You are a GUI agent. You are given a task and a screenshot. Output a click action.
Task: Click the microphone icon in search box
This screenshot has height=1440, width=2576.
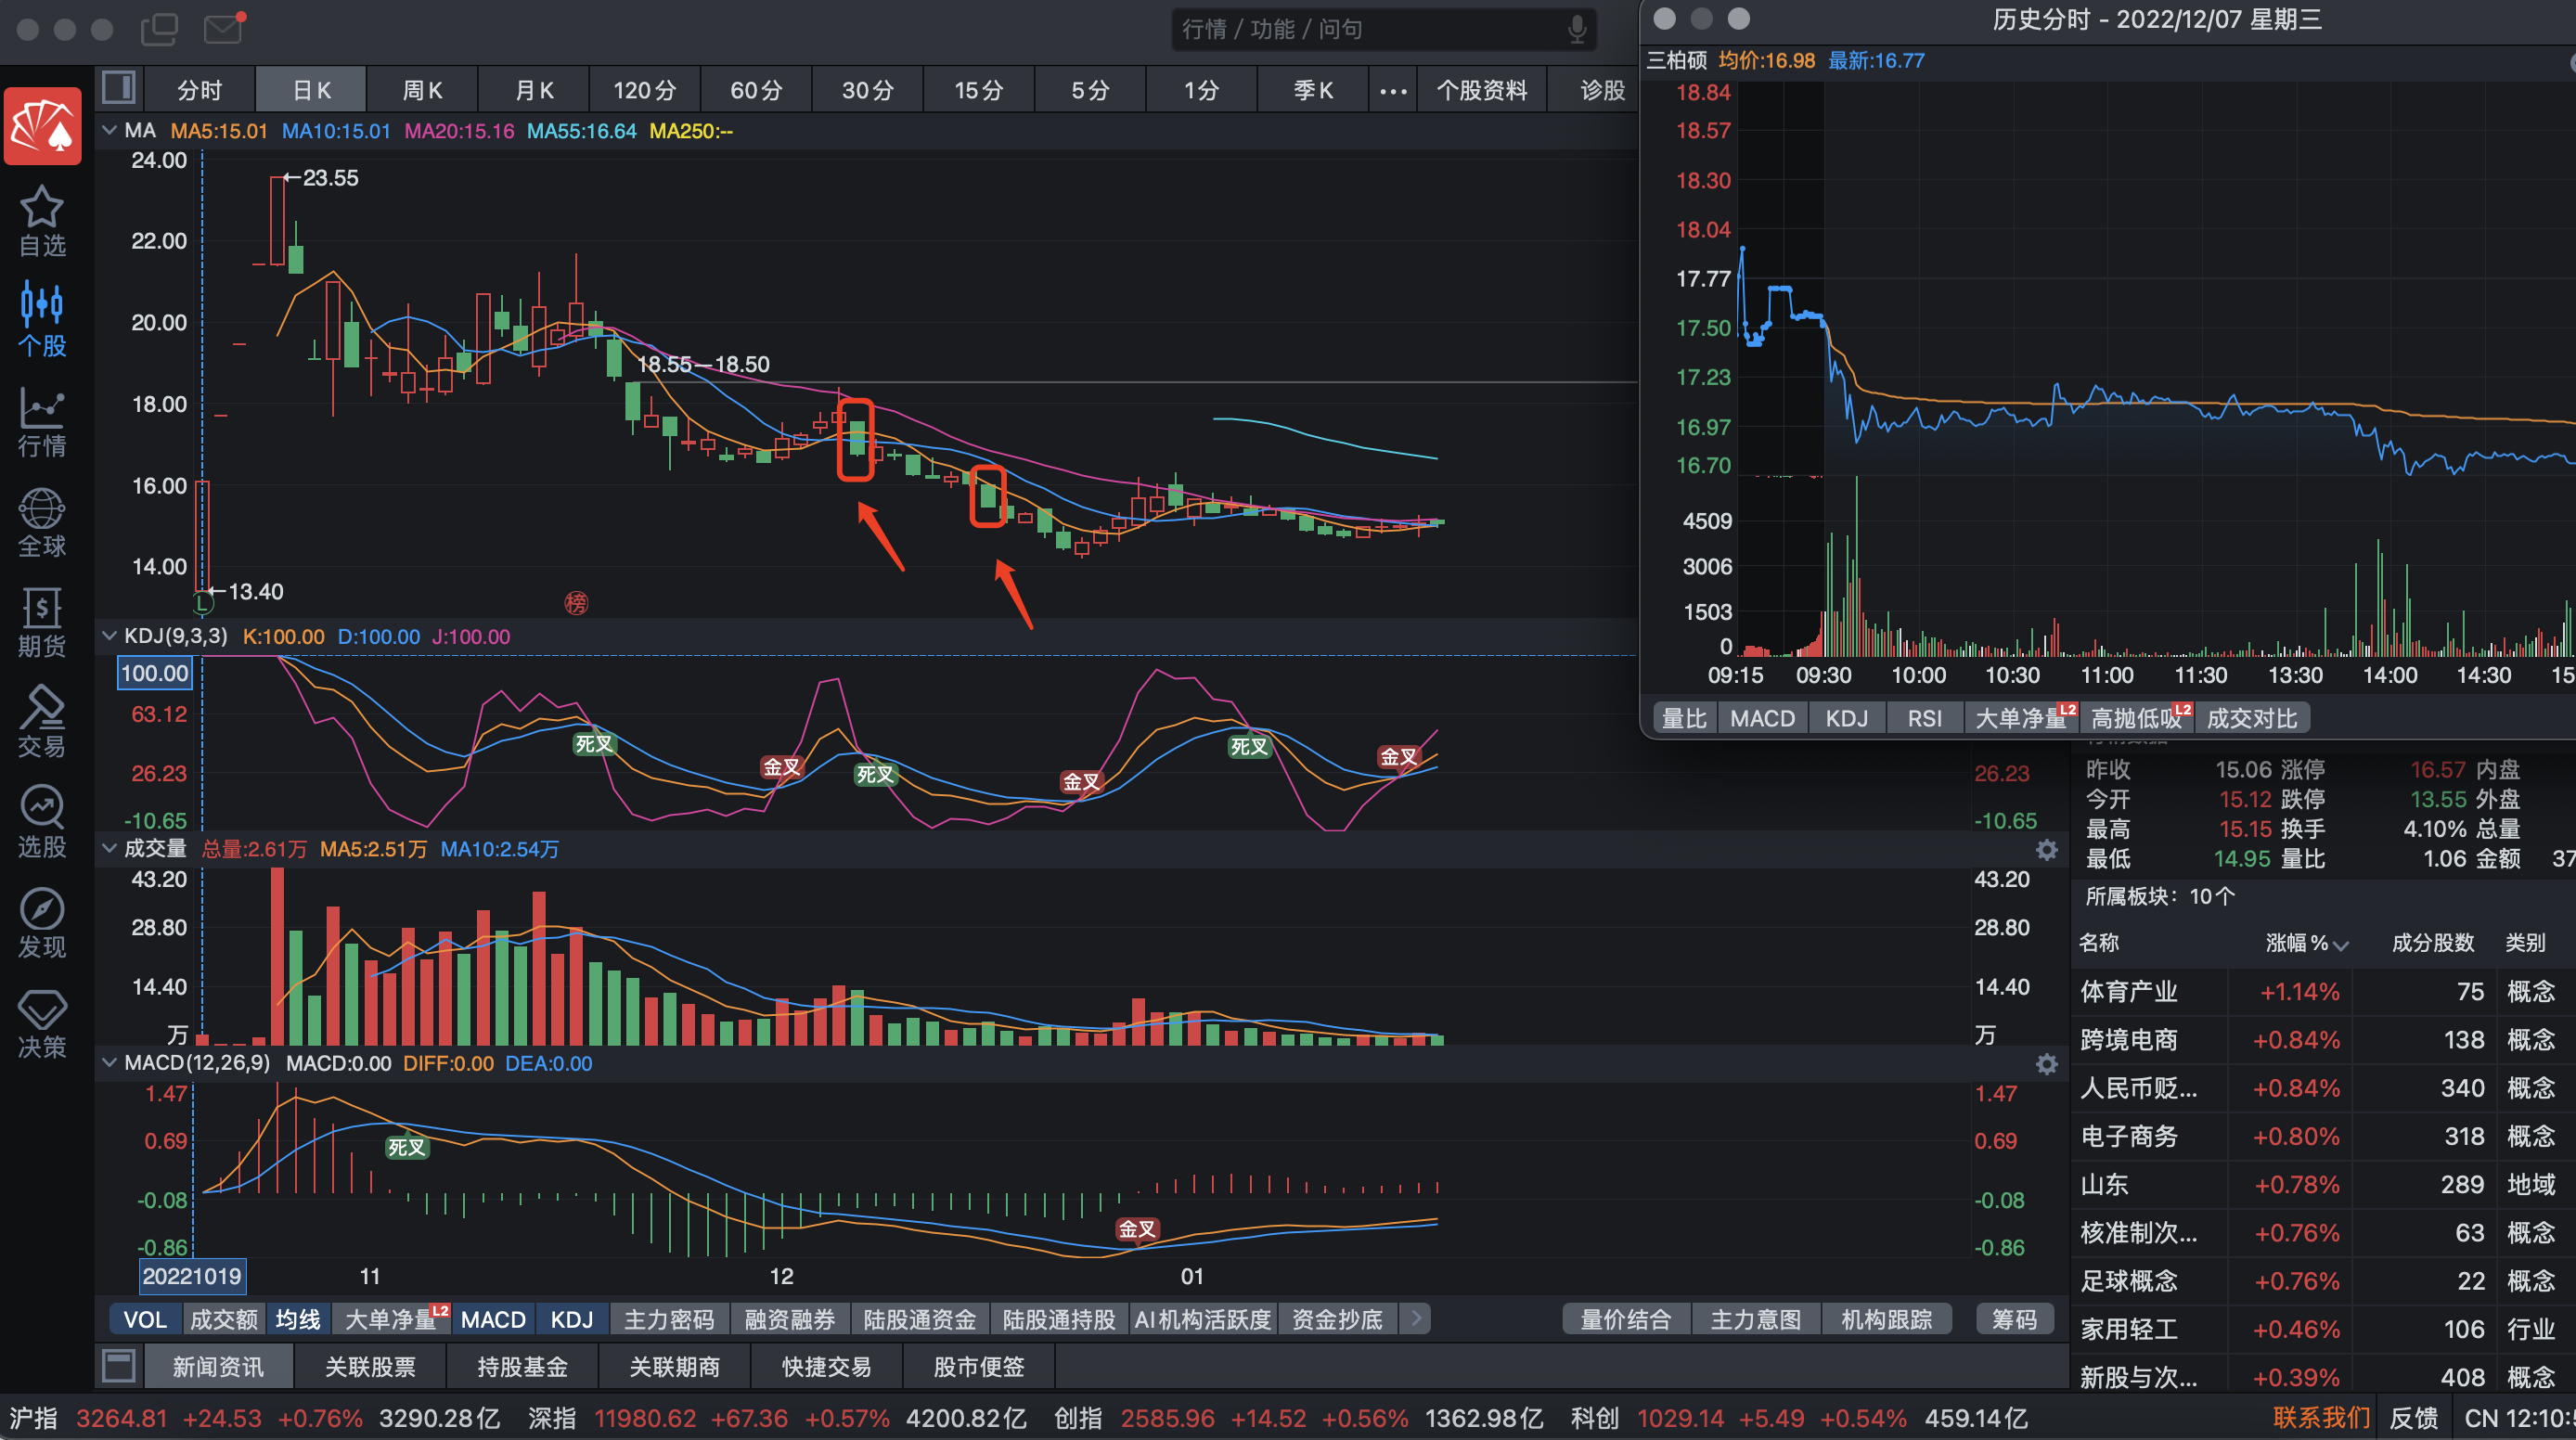pyautogui.click(x=1577, y=29)
